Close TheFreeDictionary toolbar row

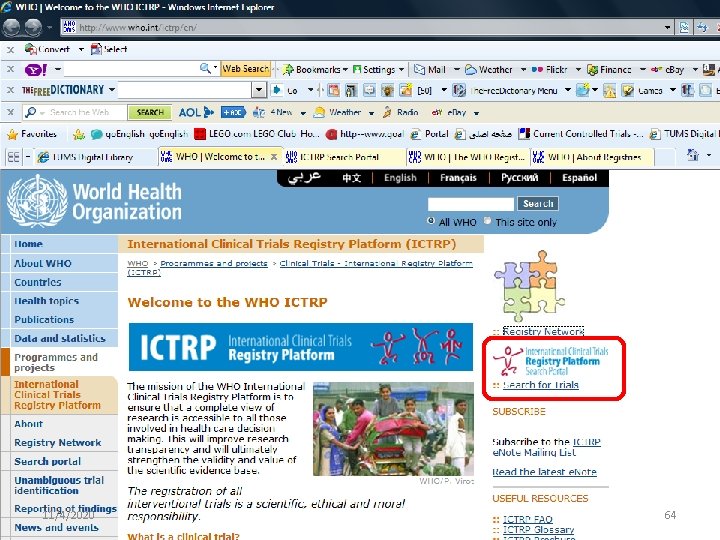[x=11, y=90]
